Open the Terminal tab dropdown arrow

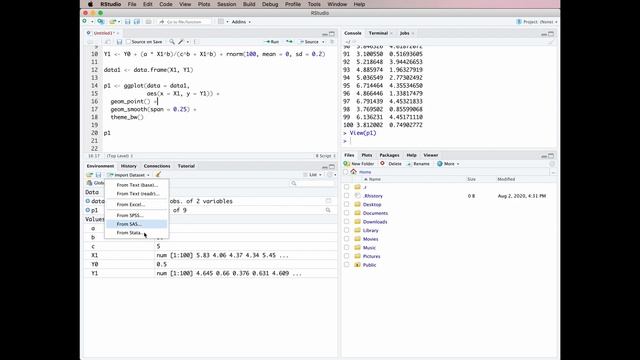[391, 33]
